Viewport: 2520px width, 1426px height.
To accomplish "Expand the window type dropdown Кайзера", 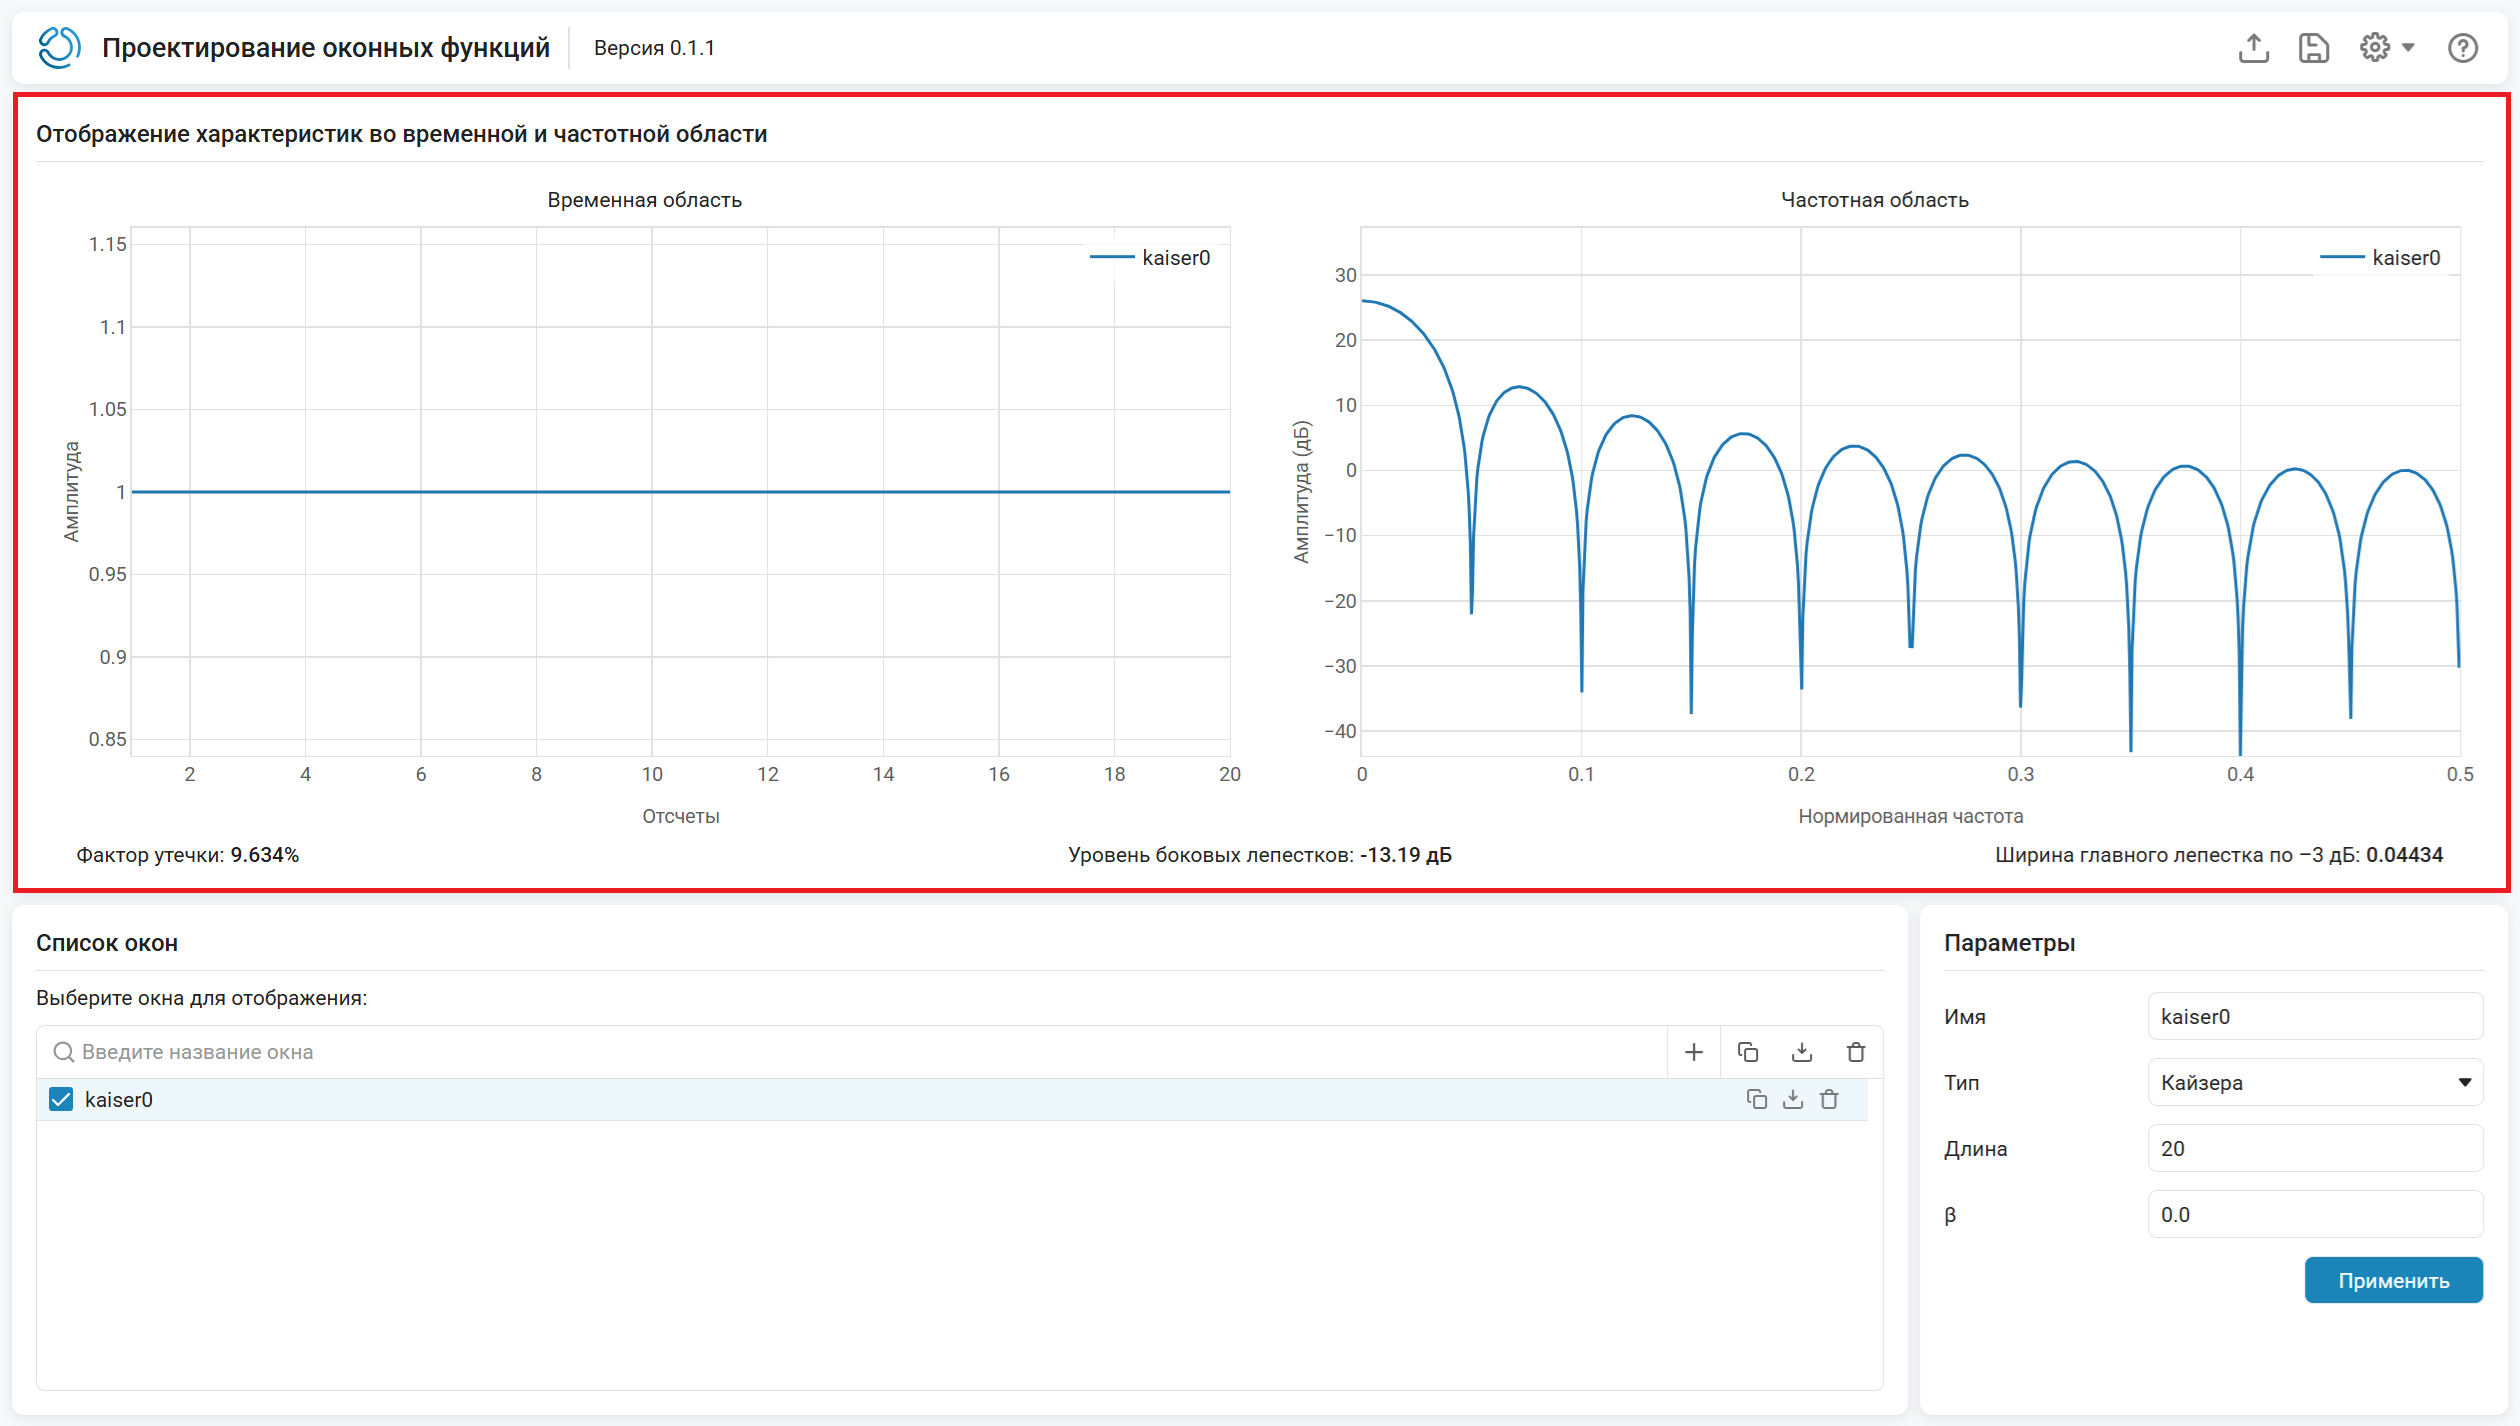I will (x=2315, y=1083).
